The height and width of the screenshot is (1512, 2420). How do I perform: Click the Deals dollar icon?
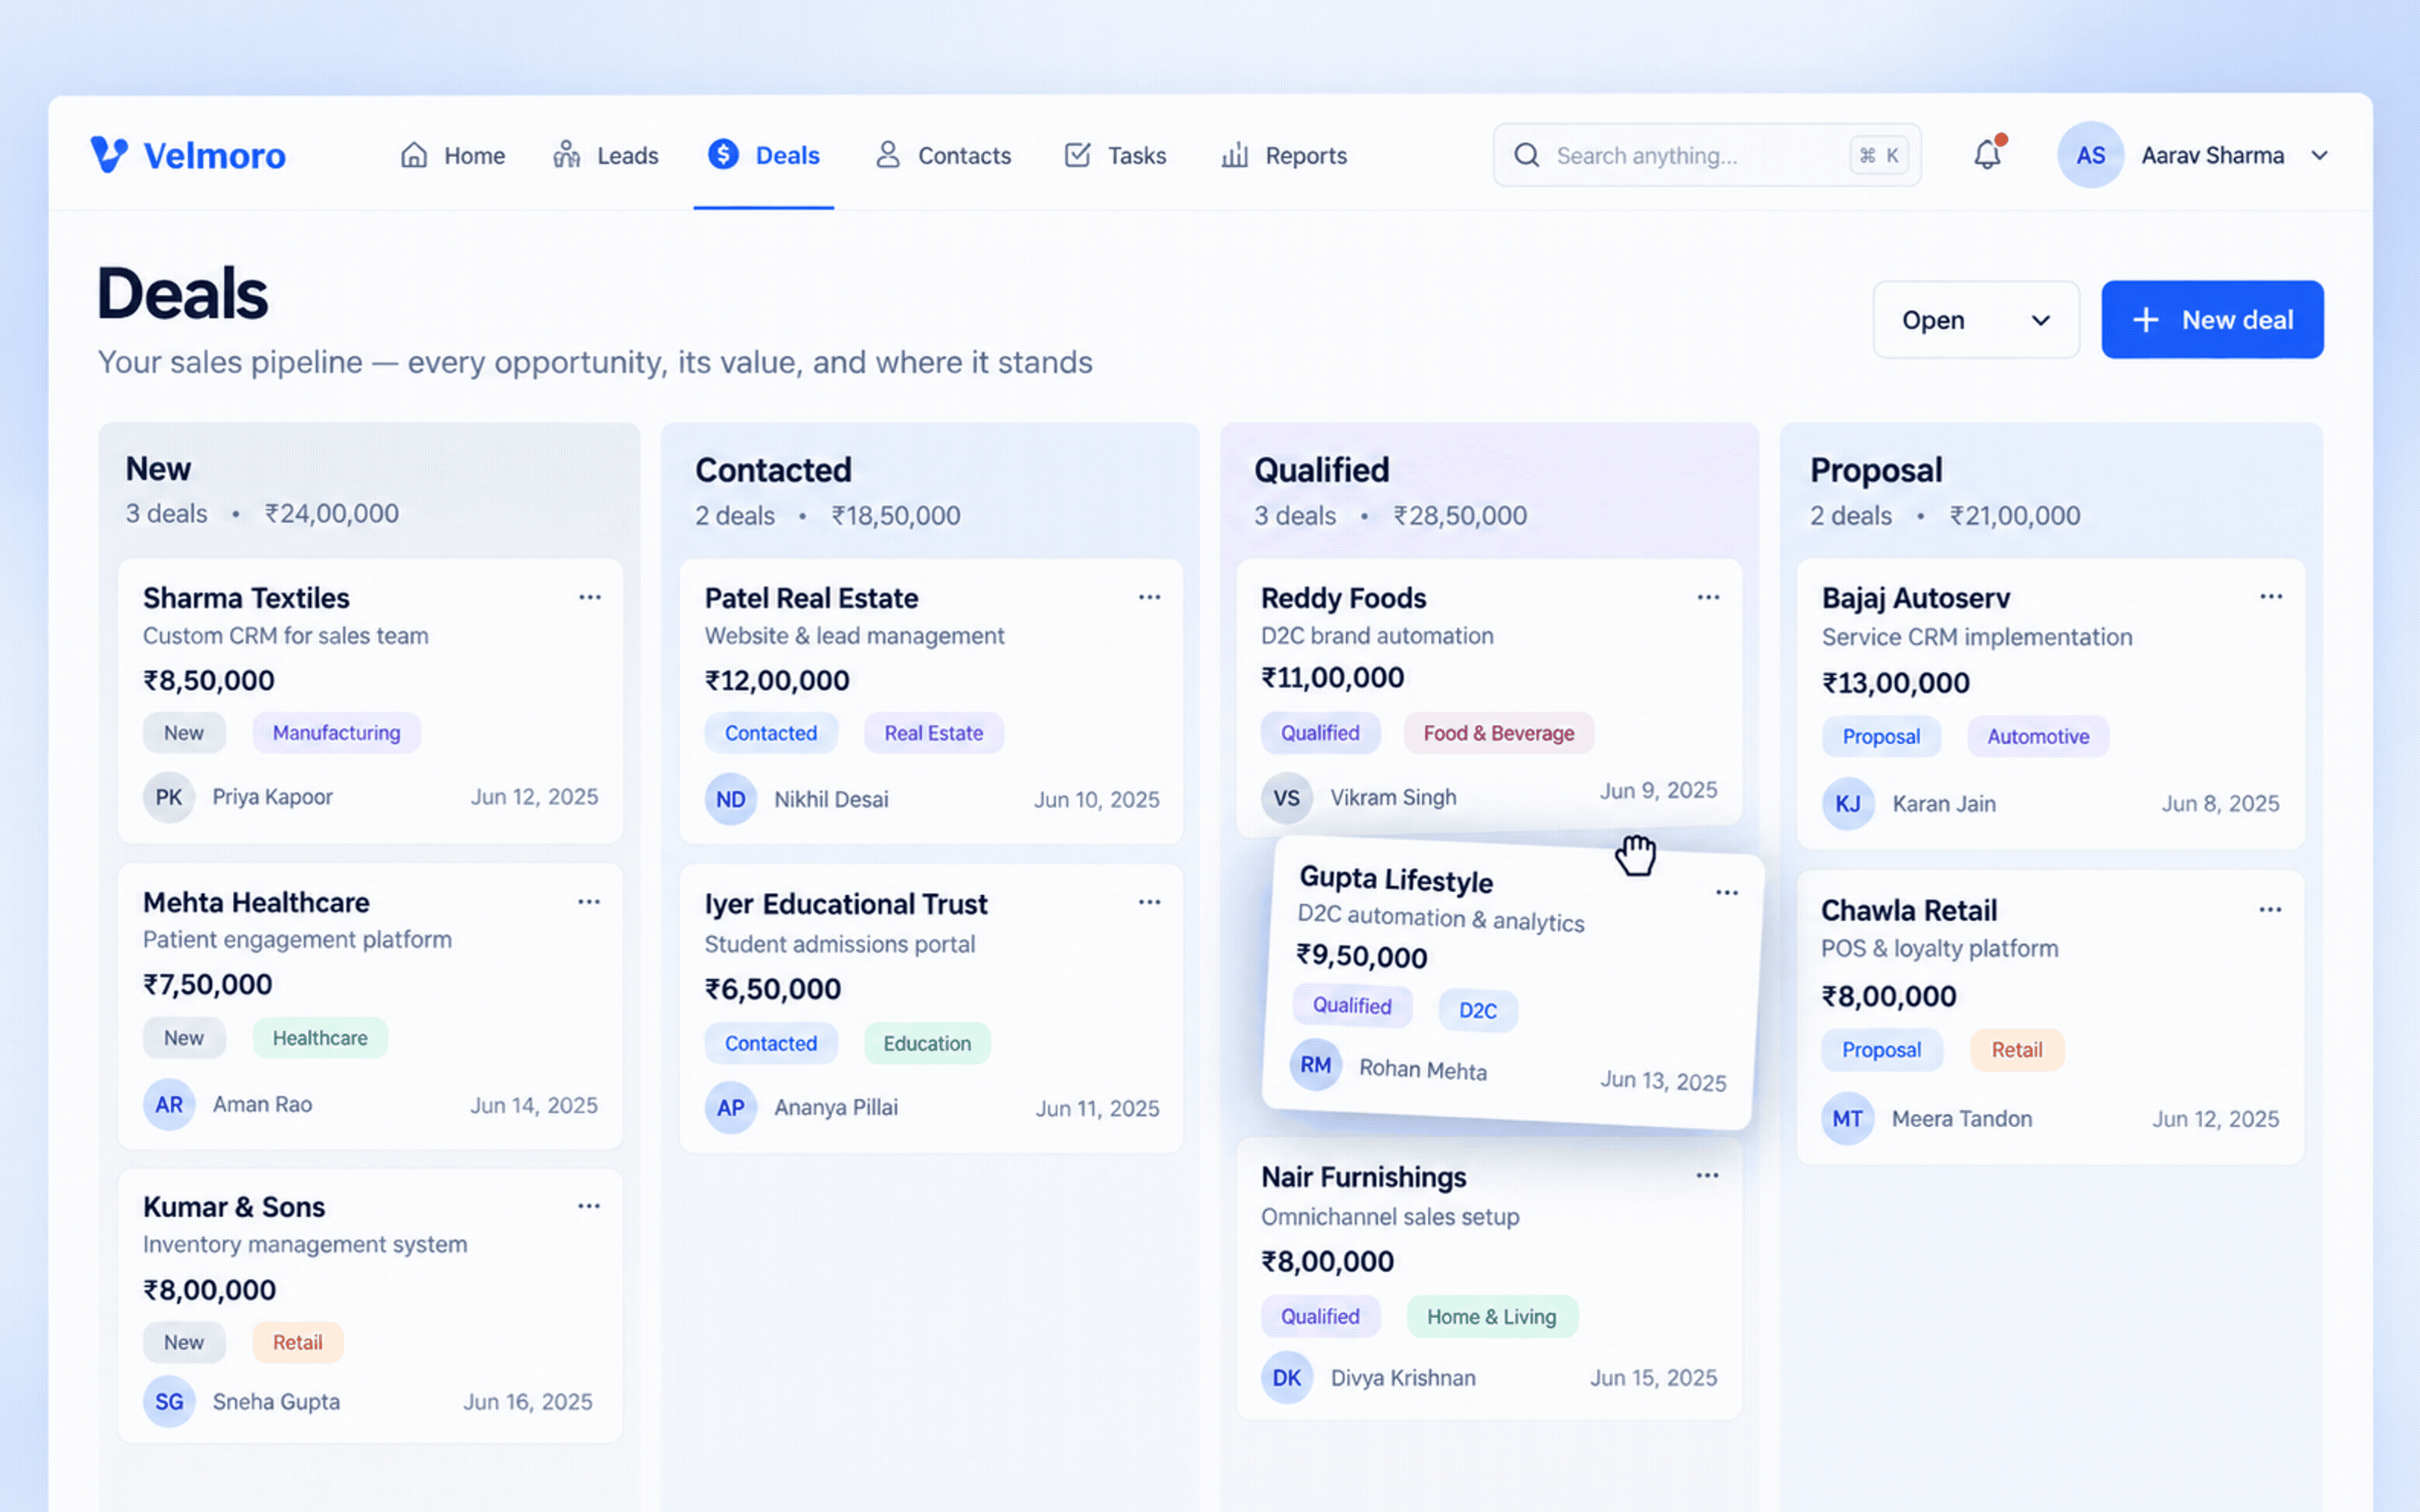[x=723, y=154]
